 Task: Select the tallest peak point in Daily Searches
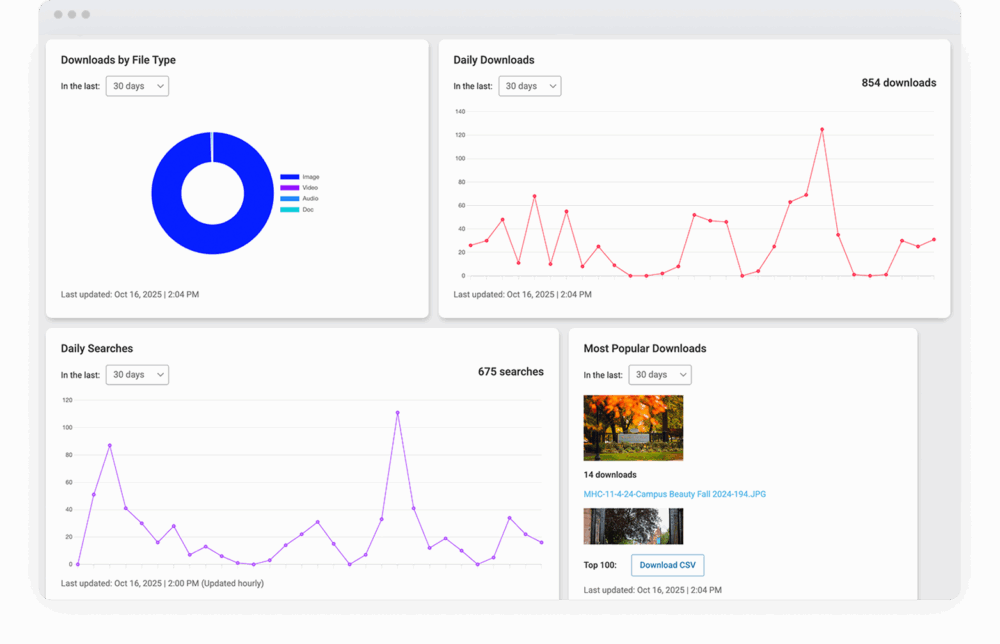[x=397, y=412]
